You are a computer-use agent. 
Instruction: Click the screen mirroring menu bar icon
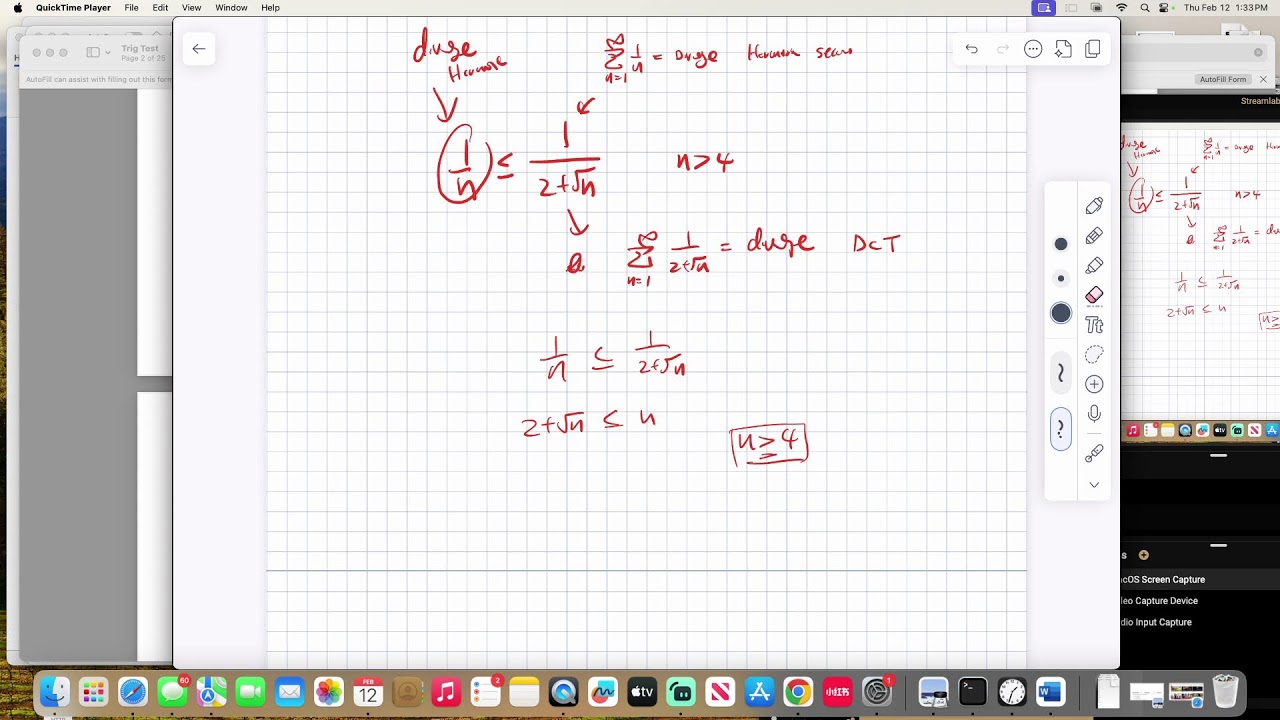(x=1044, y=7)
